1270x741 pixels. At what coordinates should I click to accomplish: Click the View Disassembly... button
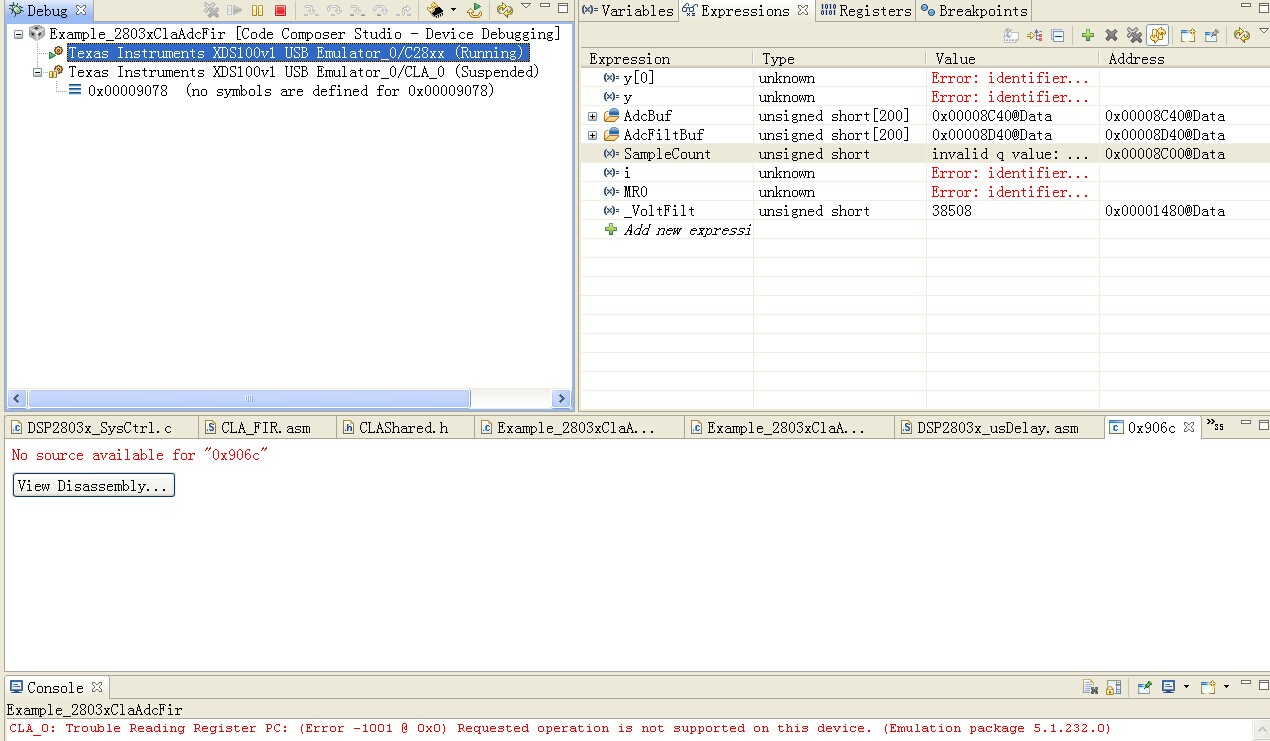94,486
